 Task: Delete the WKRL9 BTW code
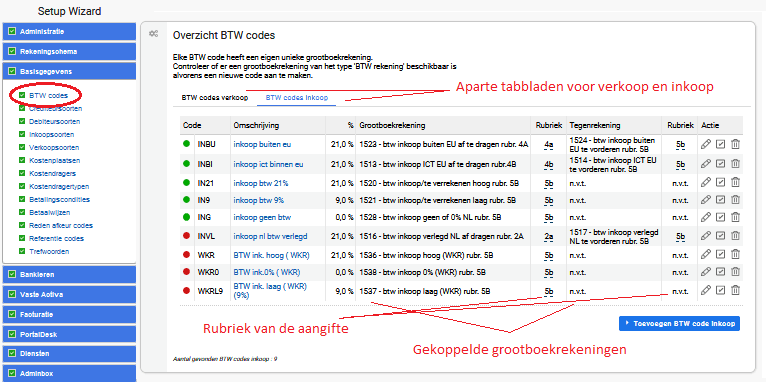(x=735, y=291)
